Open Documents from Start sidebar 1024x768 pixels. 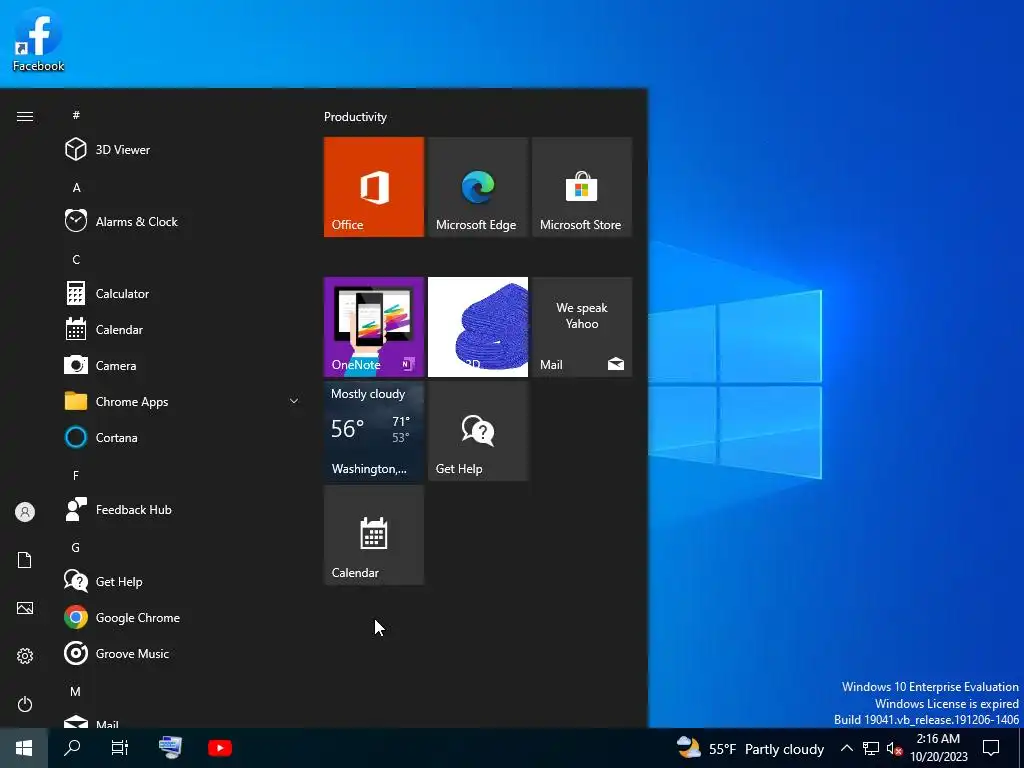click(25, 560)
